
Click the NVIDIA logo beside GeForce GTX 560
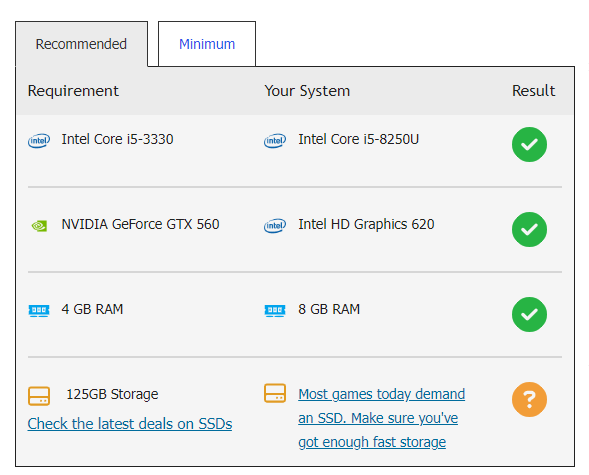[39, 226]
